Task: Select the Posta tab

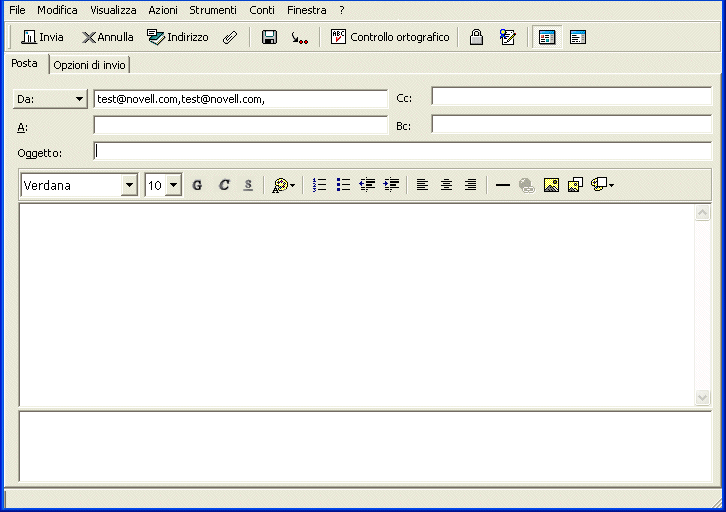Action: [x=25, y=63]
